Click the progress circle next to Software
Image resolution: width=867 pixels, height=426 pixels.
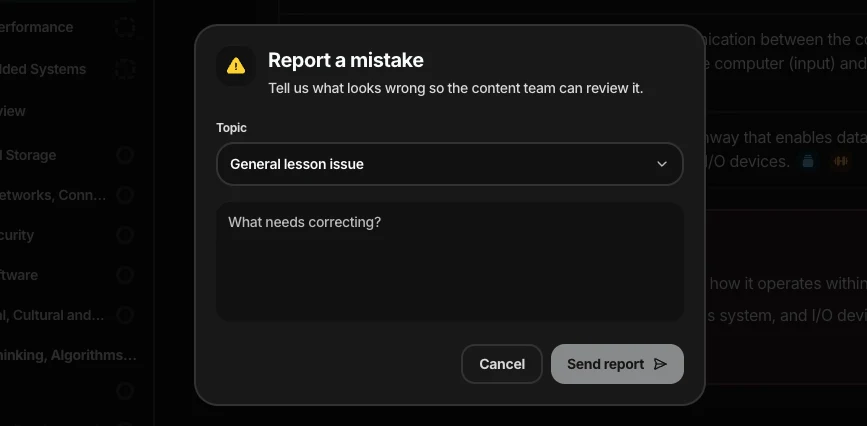(125, 275)
